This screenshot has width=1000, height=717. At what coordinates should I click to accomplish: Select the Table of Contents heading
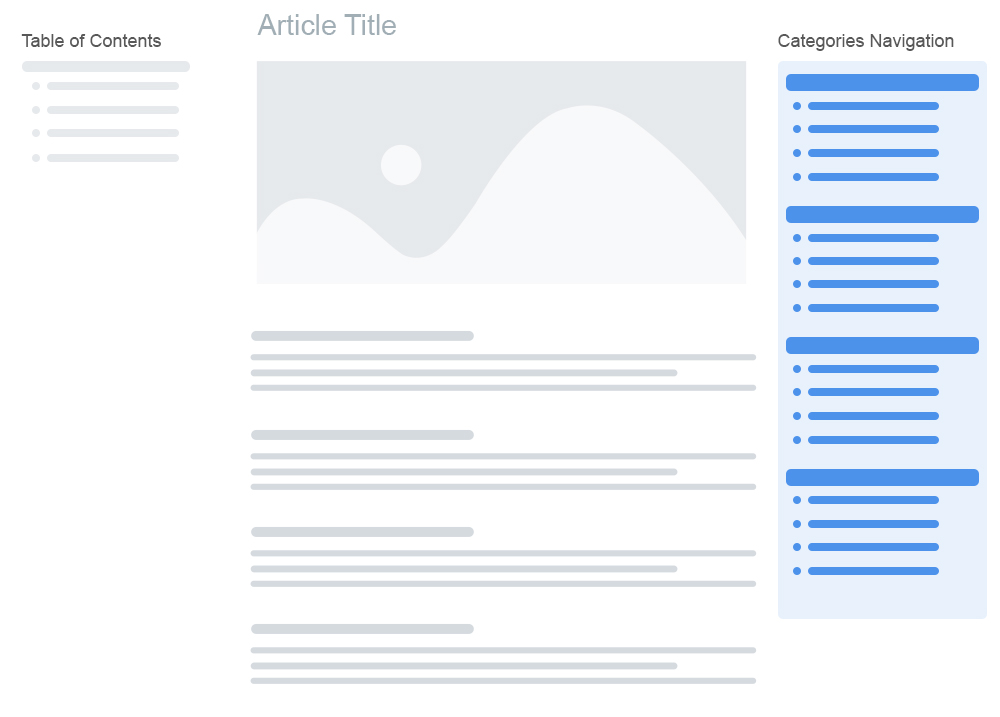[91, 41]
